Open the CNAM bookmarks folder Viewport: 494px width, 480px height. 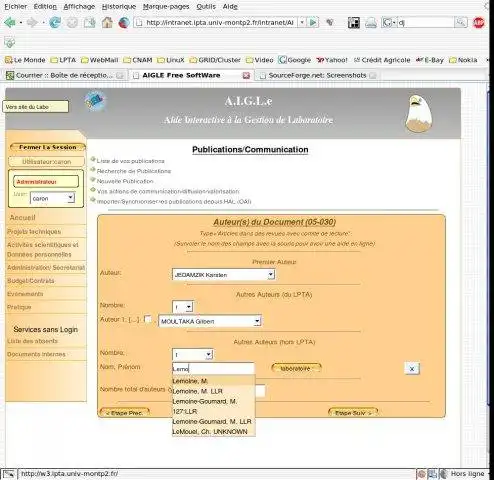tap(138, 60)
